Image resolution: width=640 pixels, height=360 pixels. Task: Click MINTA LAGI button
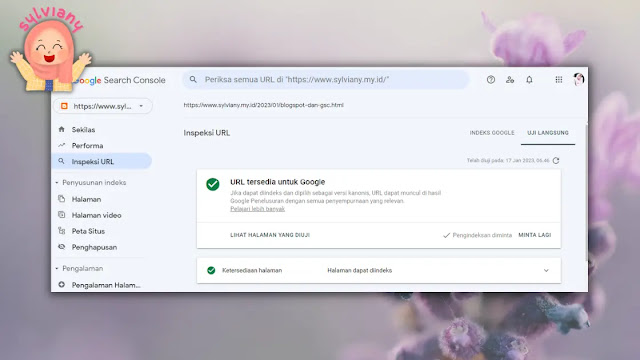coord(535,235)
